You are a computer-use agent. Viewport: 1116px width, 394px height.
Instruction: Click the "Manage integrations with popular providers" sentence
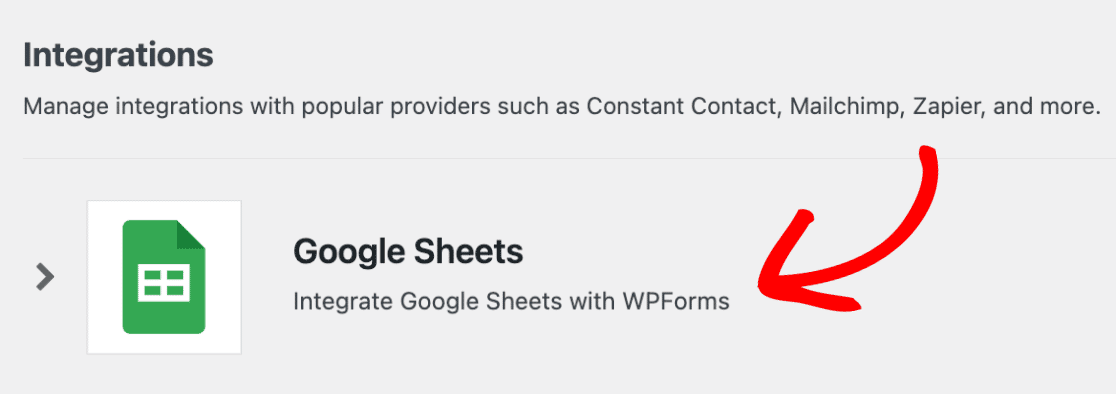point(562,108)
